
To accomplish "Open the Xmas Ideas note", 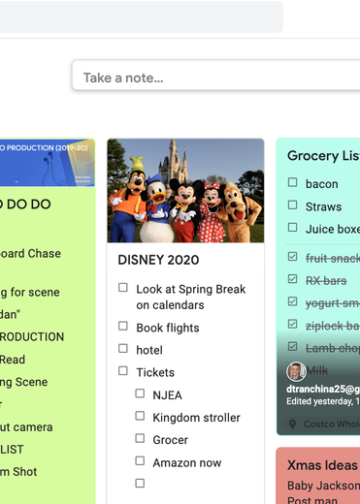I will 318,476.
